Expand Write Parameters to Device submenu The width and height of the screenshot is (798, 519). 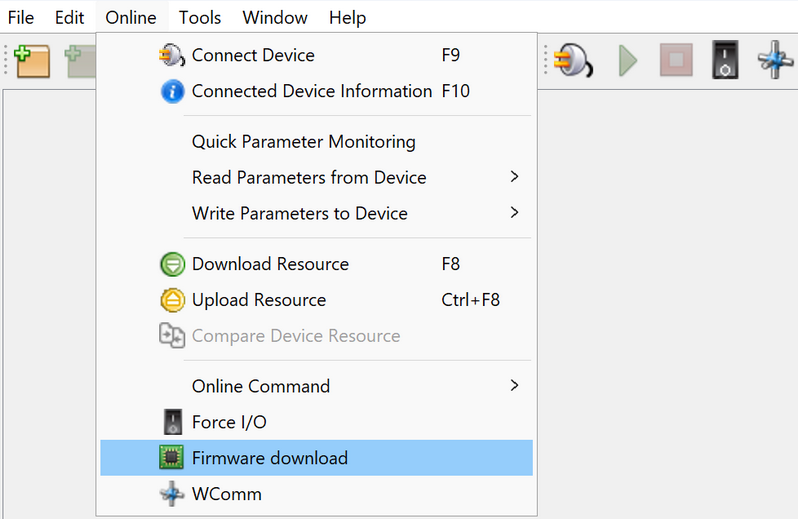(x=514, y=213)
